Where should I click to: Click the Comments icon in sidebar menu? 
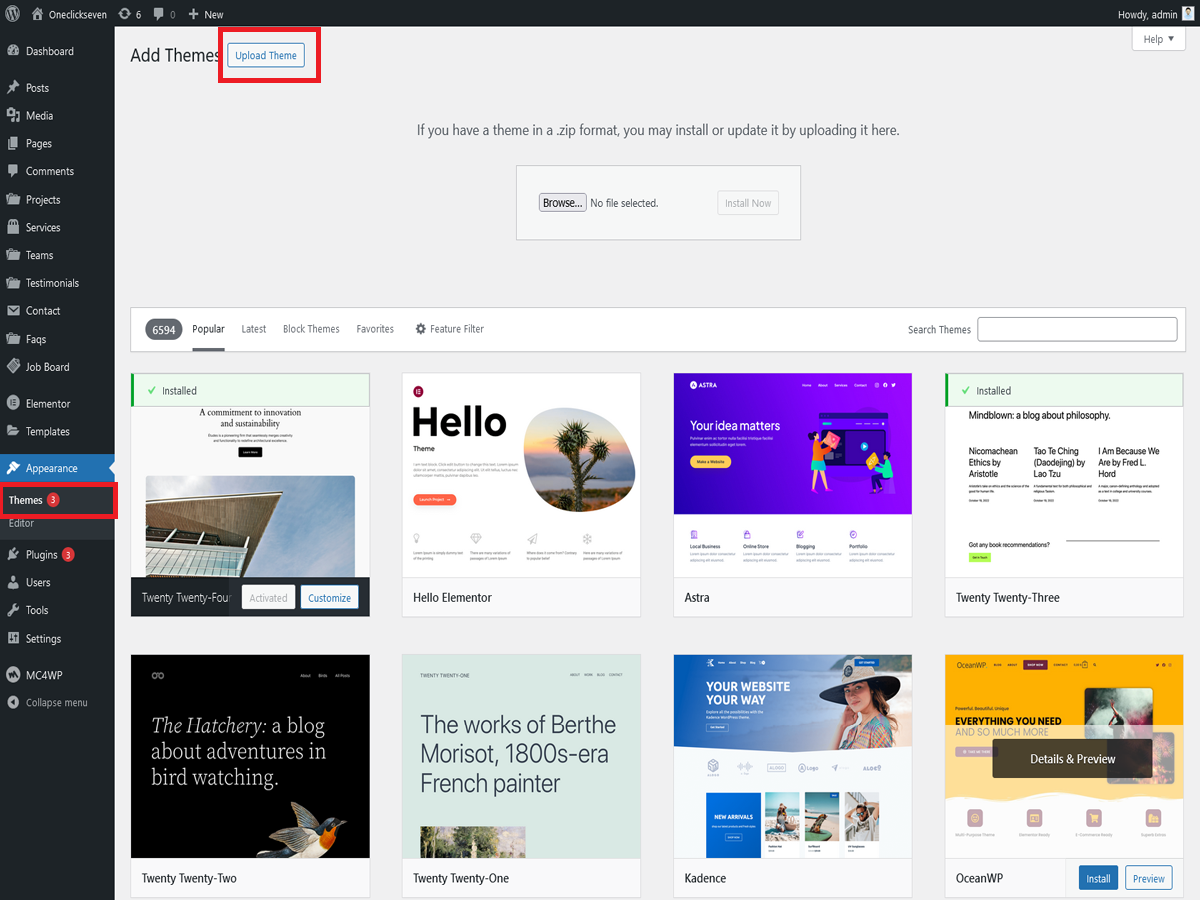pyautogui.click(x=13, y=171)
